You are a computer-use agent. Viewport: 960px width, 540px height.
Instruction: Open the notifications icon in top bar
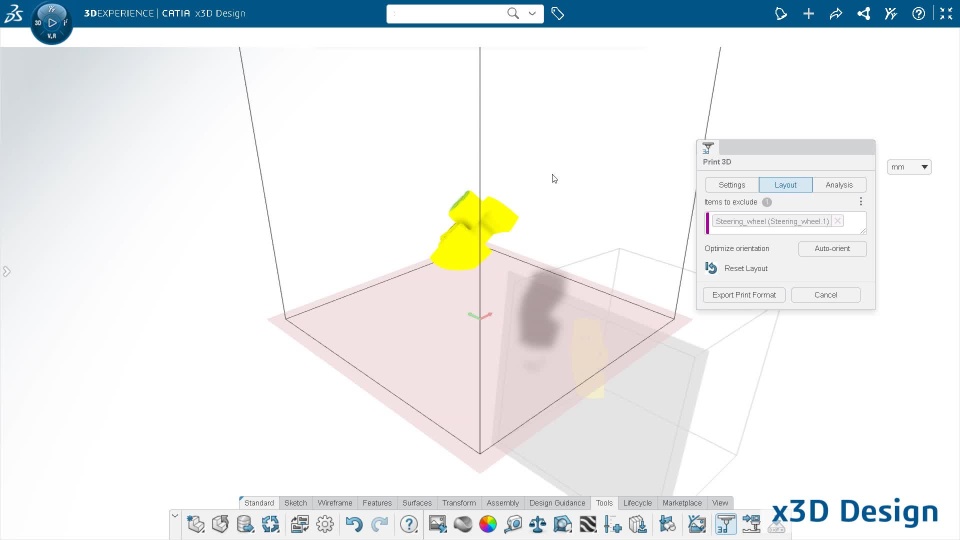tap(781, 13)
